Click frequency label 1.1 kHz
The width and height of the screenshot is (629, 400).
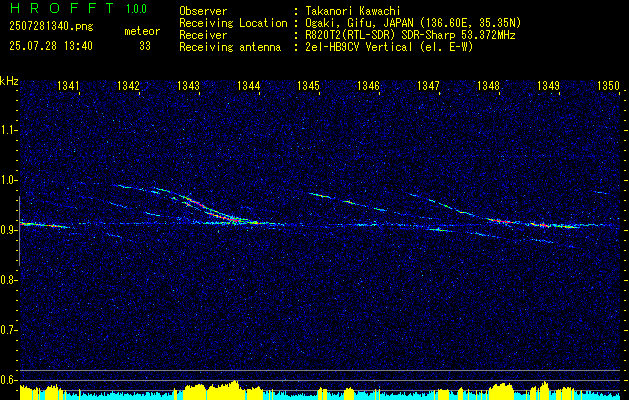[8, 130]
